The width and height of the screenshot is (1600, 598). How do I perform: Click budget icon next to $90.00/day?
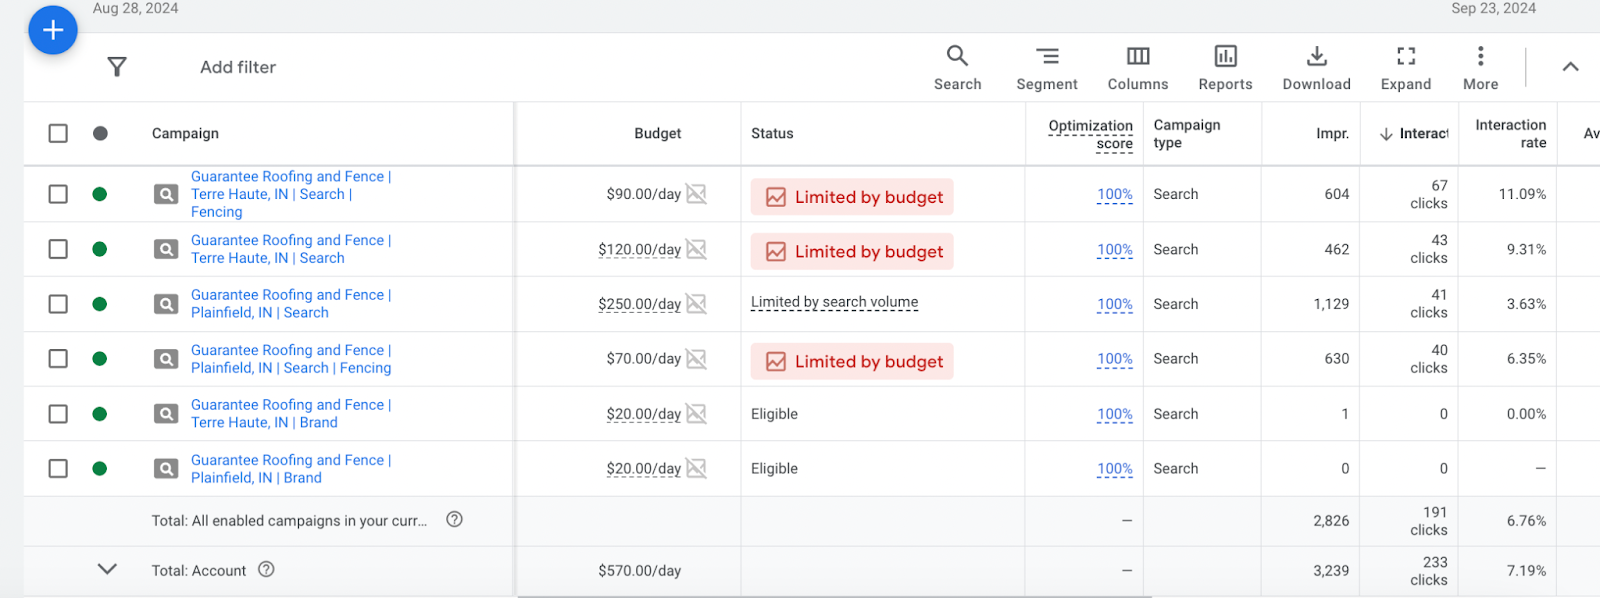[x=696, y=194]
